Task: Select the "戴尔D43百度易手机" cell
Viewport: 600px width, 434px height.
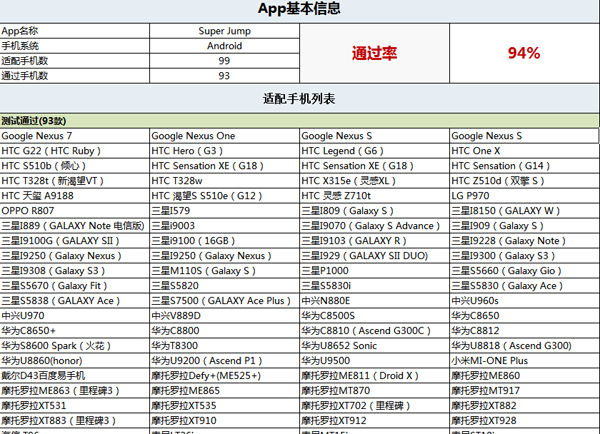Action: tap(75, 375)
